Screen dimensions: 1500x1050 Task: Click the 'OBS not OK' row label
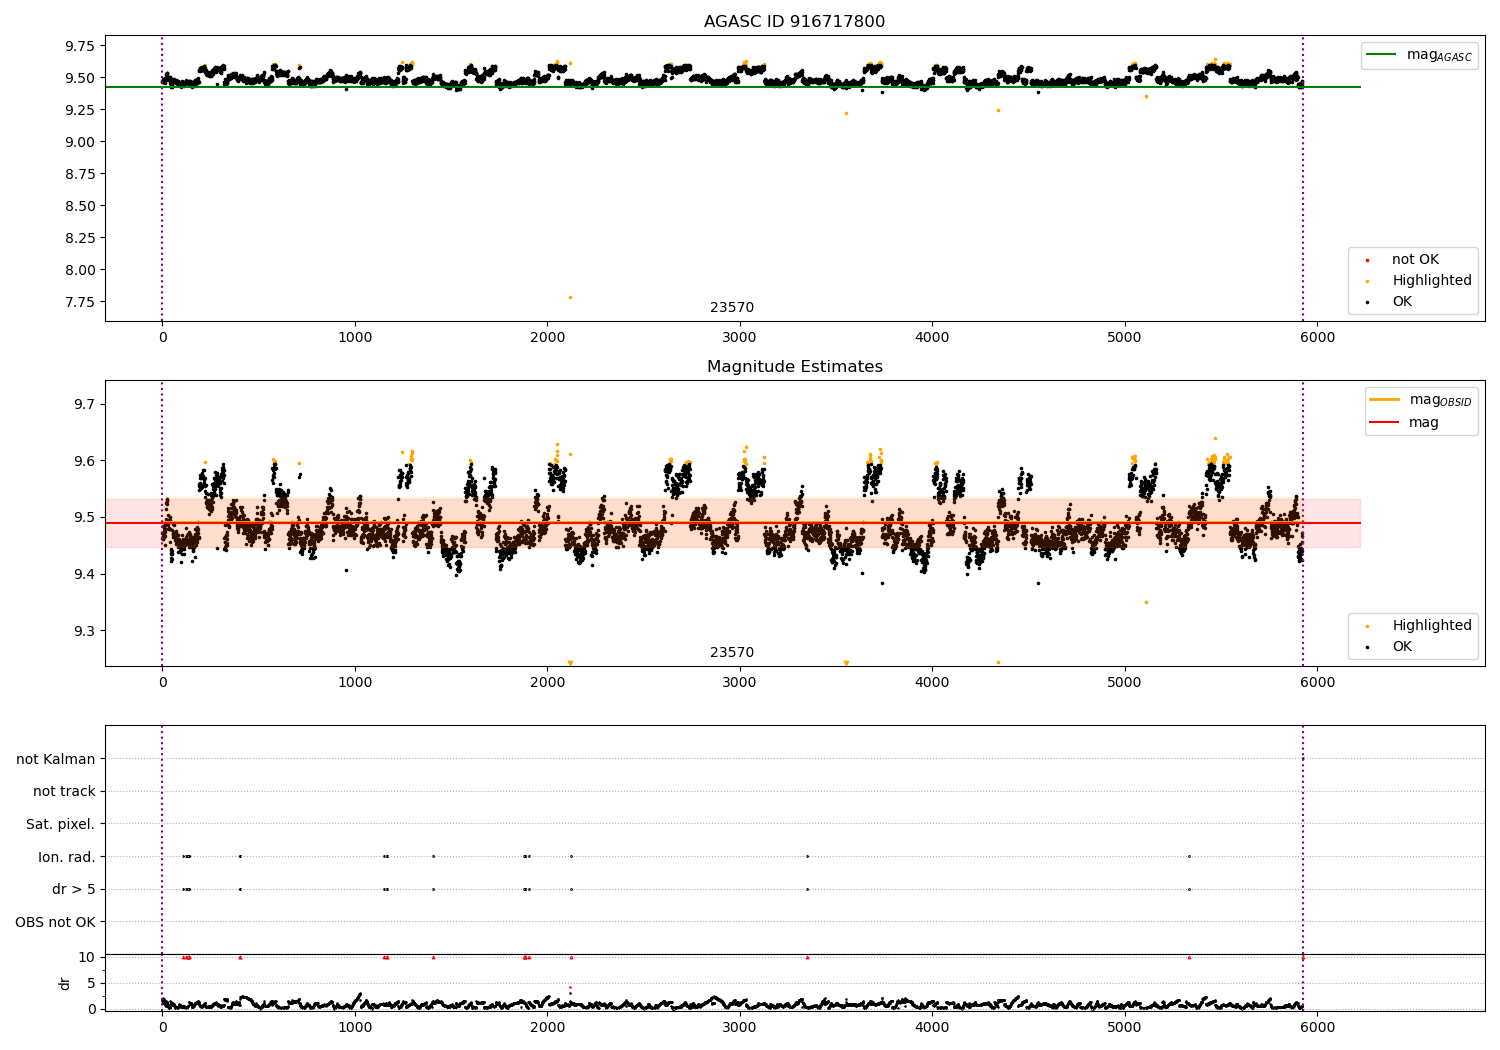tap(56, 922)
